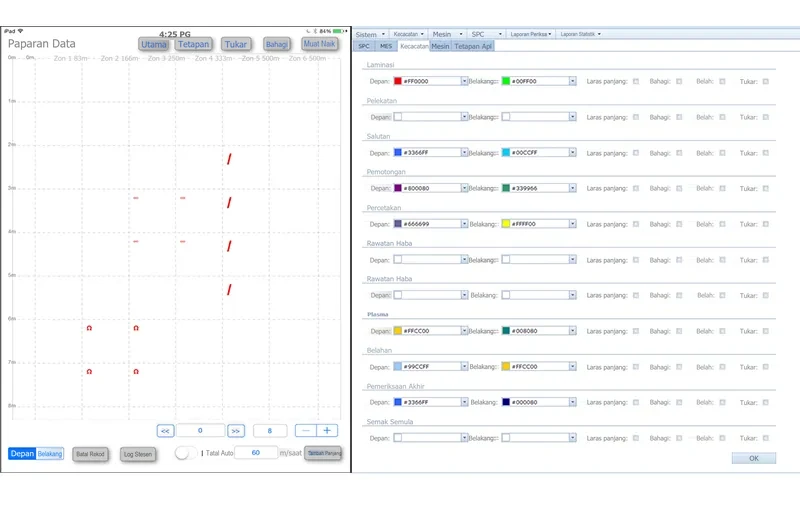Click the speed field showing 60
The height and width of the screenshot is (510, 800).
click(256, 452)
